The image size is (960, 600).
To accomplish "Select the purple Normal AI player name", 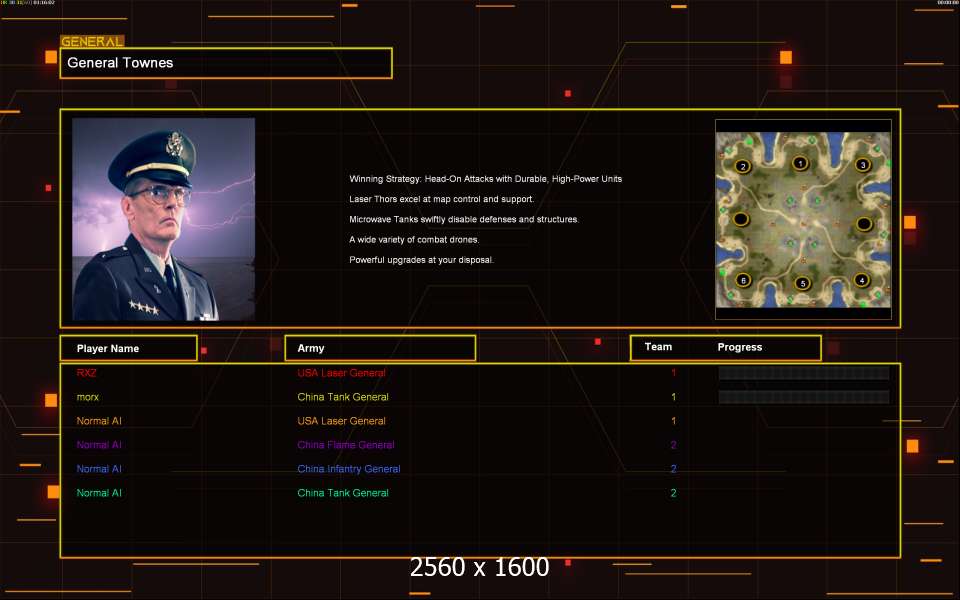I will coord(99,445).
